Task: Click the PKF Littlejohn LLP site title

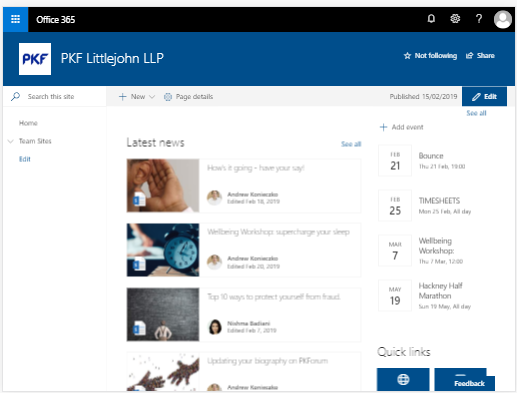Action: pos(112,58)
